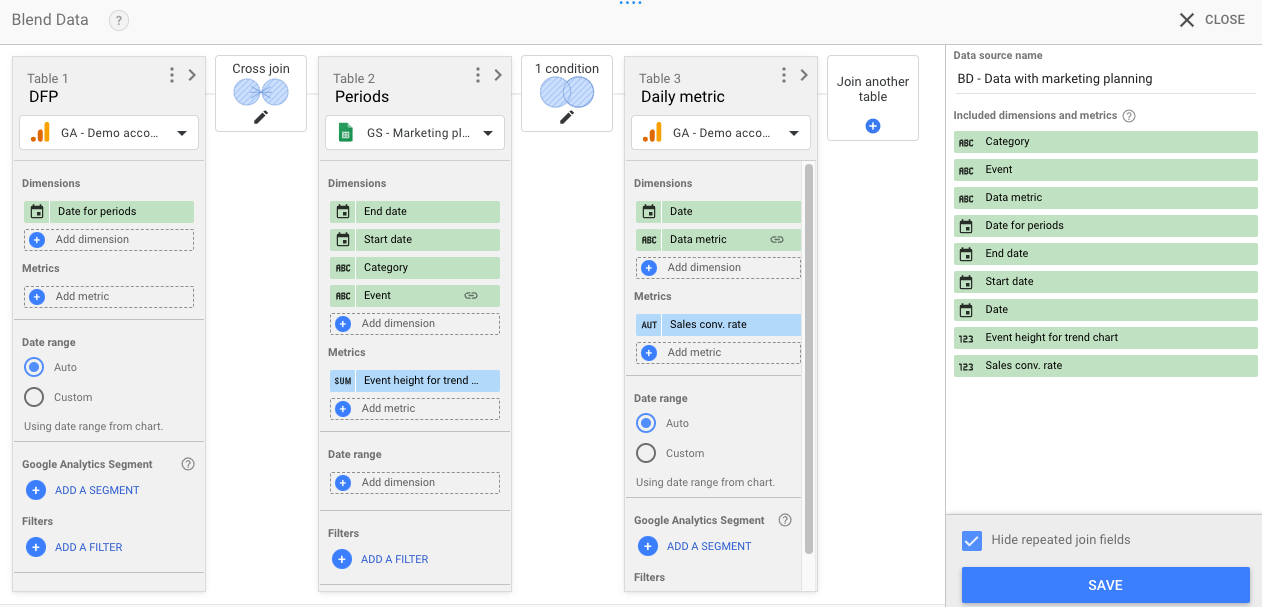The image size is (1262, 607).
Task: Click plus icon to join another table
Action: [873, 126]
